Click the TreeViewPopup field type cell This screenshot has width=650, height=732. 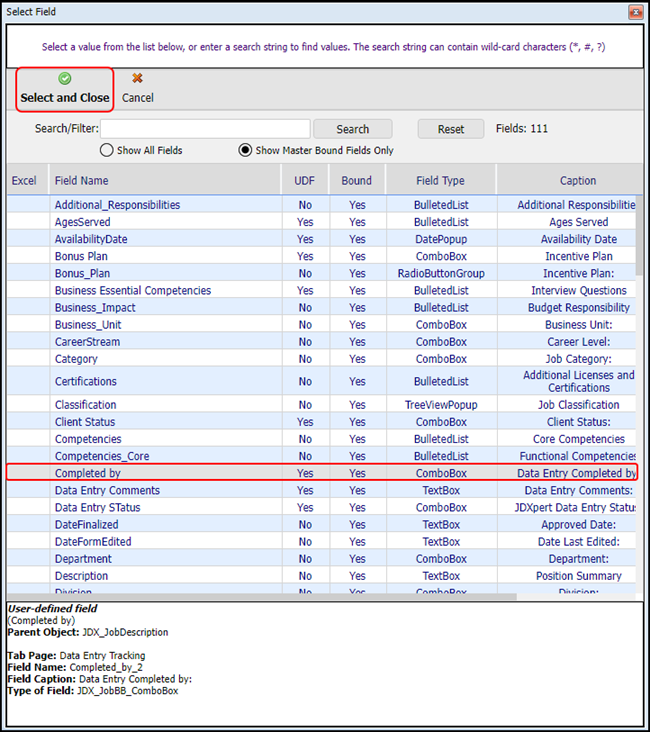pos(441,405)
